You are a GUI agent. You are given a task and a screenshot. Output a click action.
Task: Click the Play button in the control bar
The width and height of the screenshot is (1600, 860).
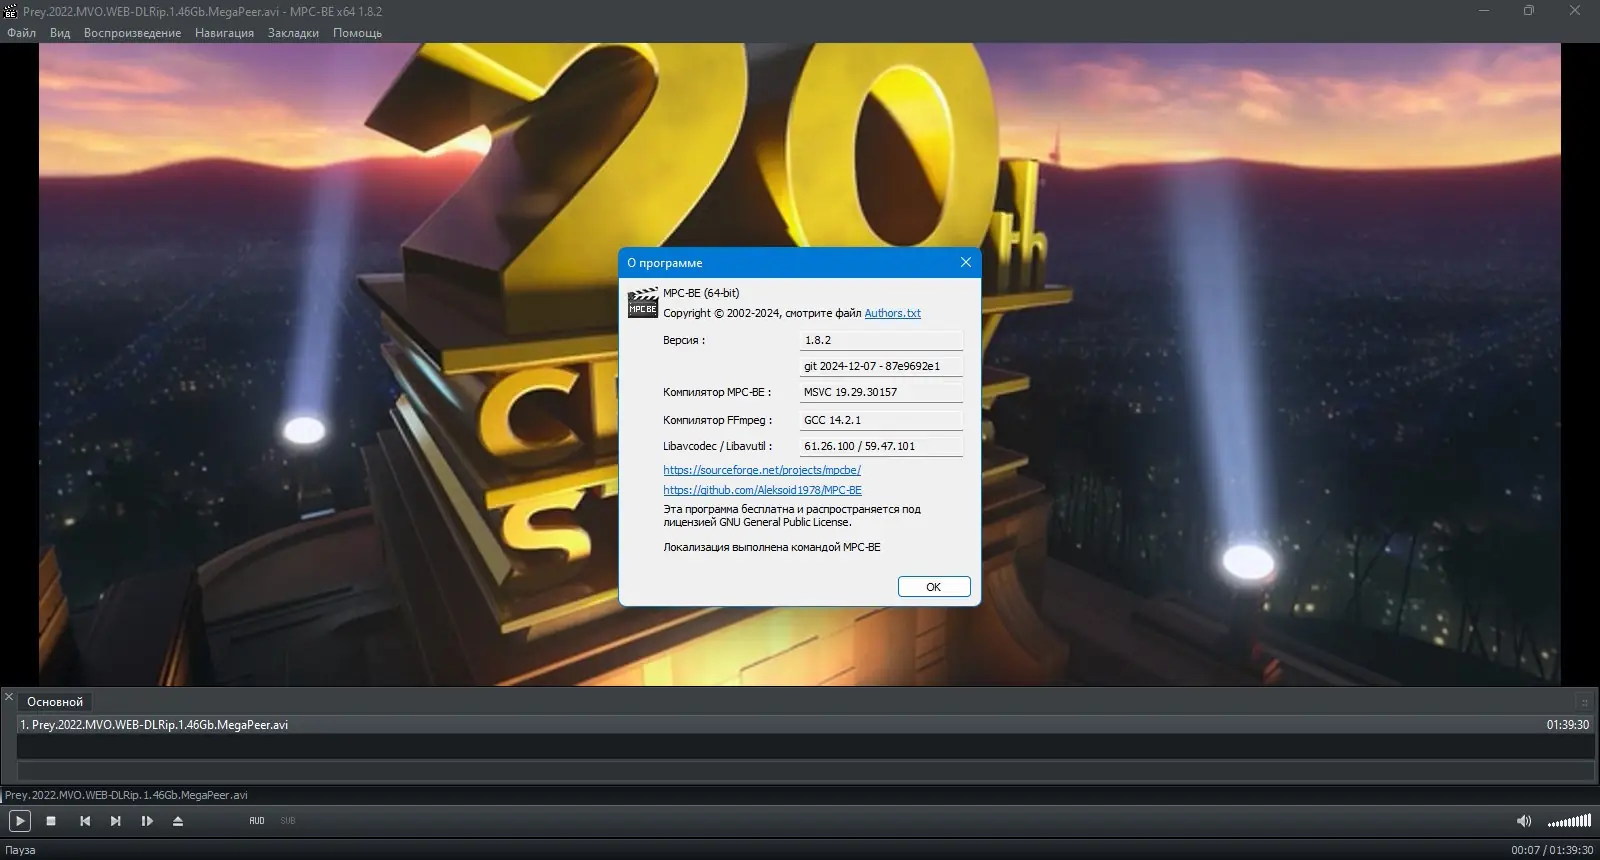click(x=20, y=821)
